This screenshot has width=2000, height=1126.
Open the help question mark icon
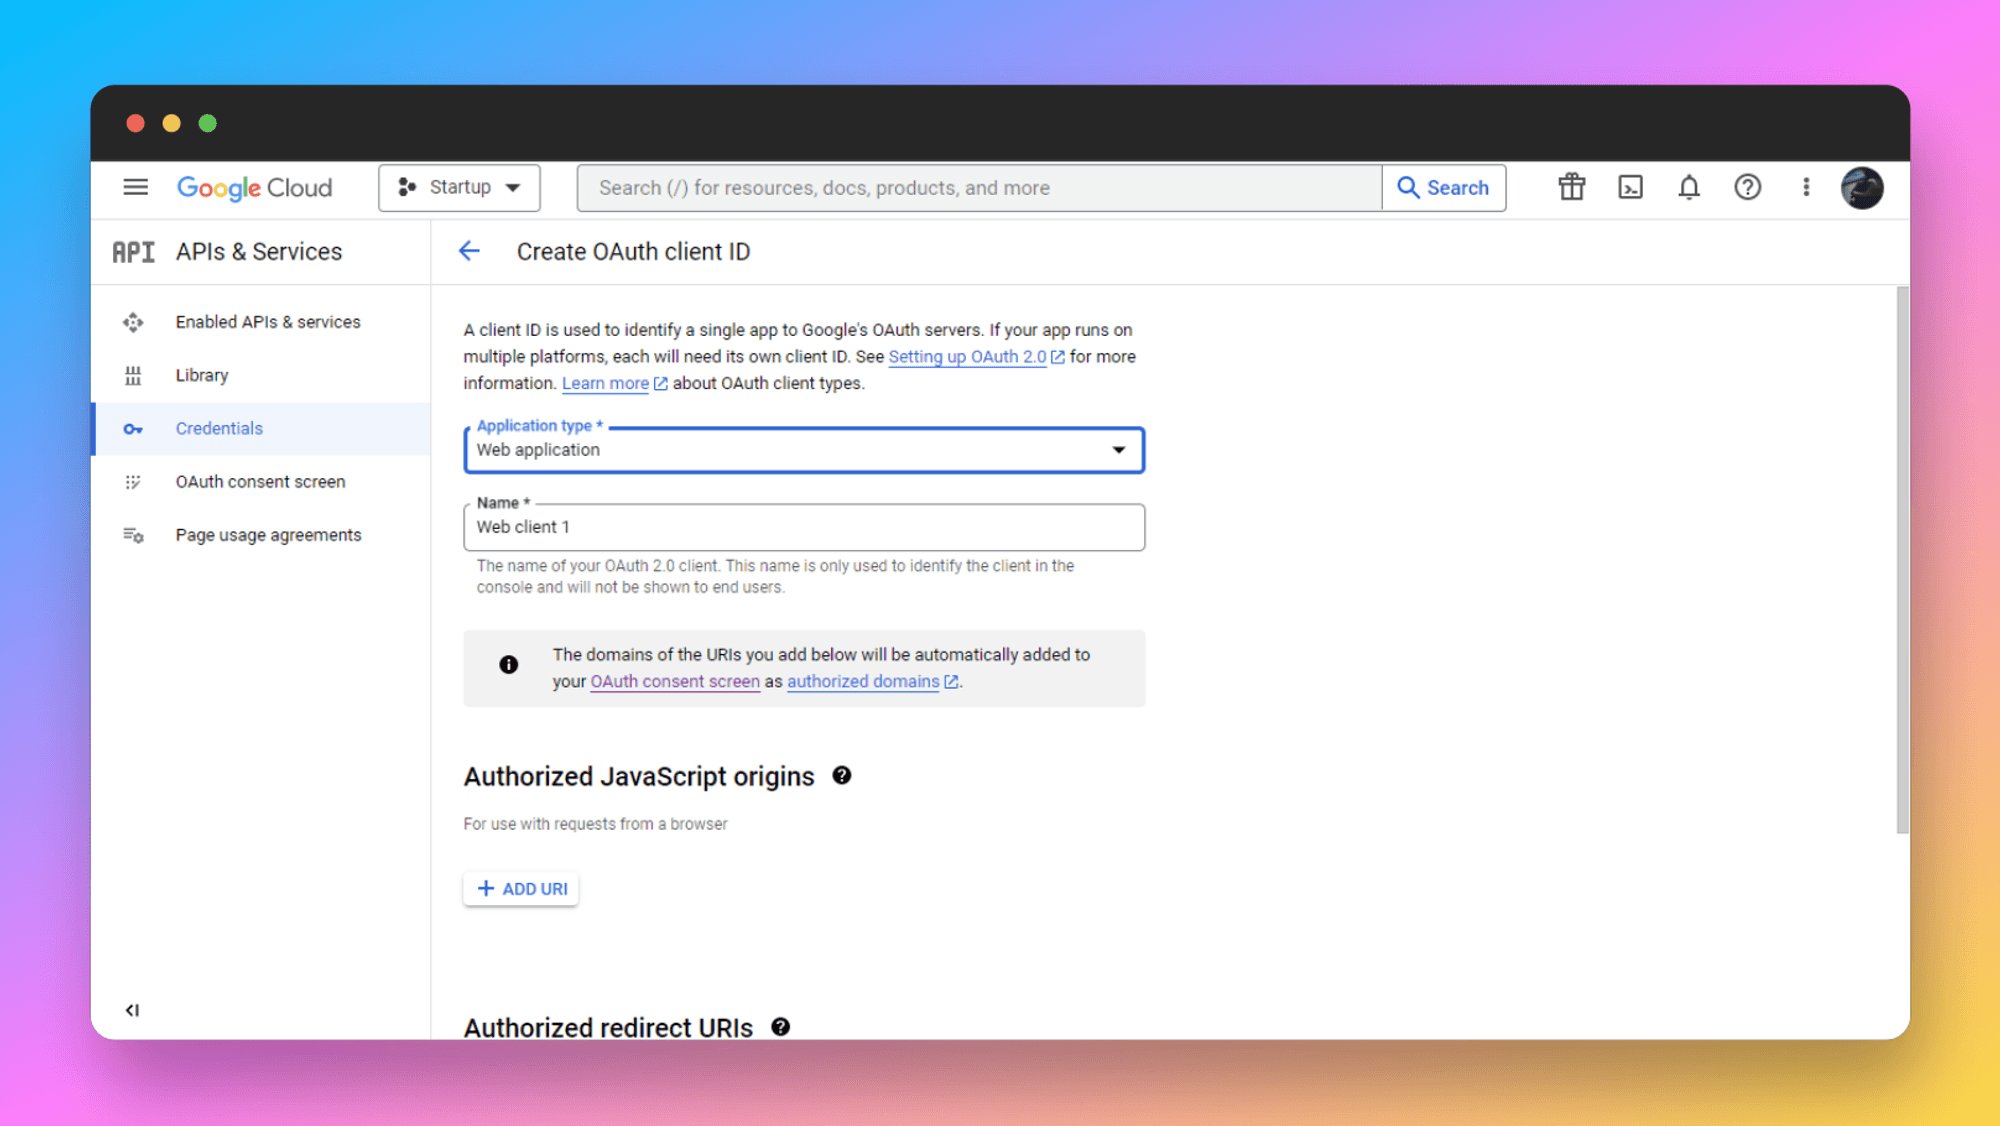pyautogui.click(x=1747, y=187)
